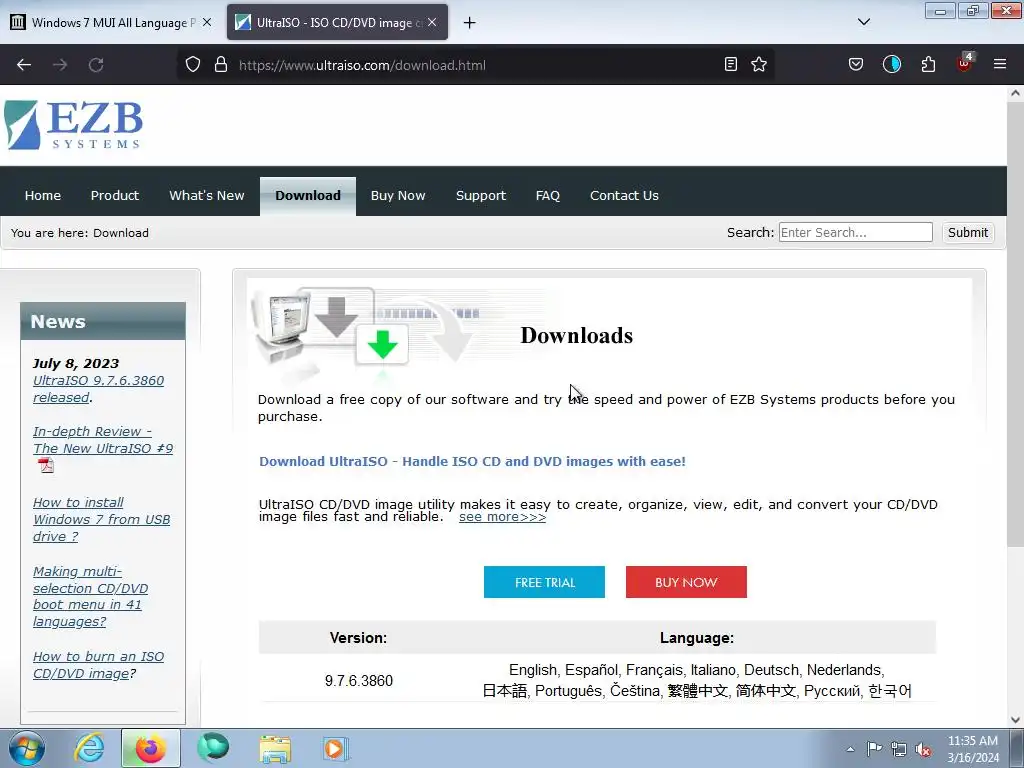
Task: Select the UltraISO browser tab
Action: 336,22
